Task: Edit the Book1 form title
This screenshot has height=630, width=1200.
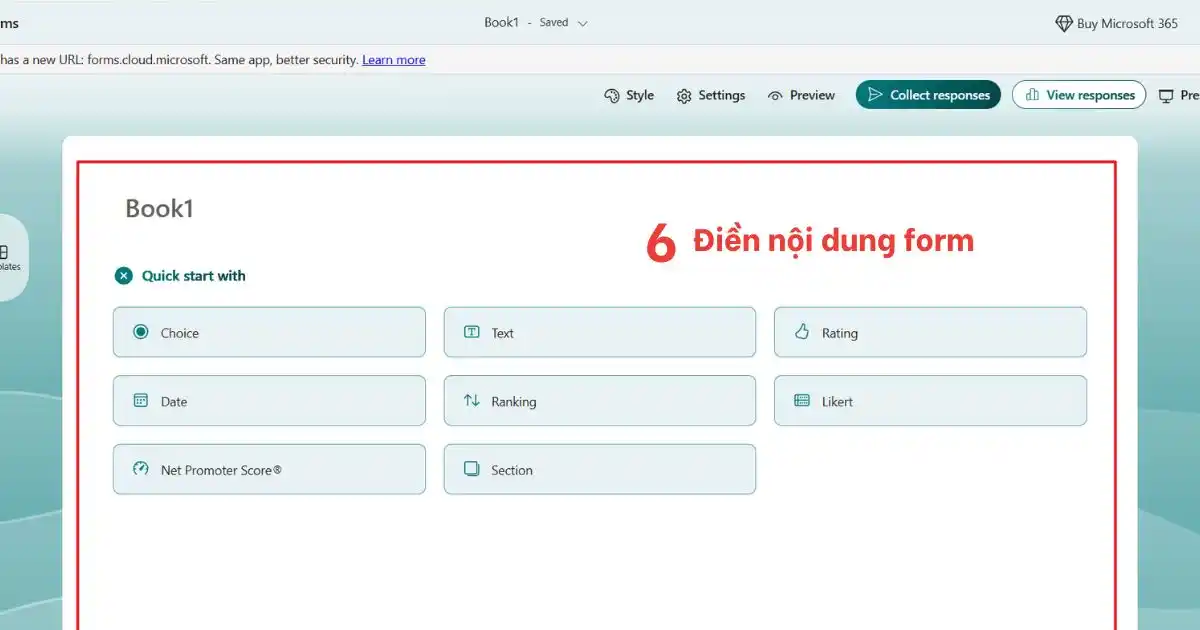Action: [159, 208]
